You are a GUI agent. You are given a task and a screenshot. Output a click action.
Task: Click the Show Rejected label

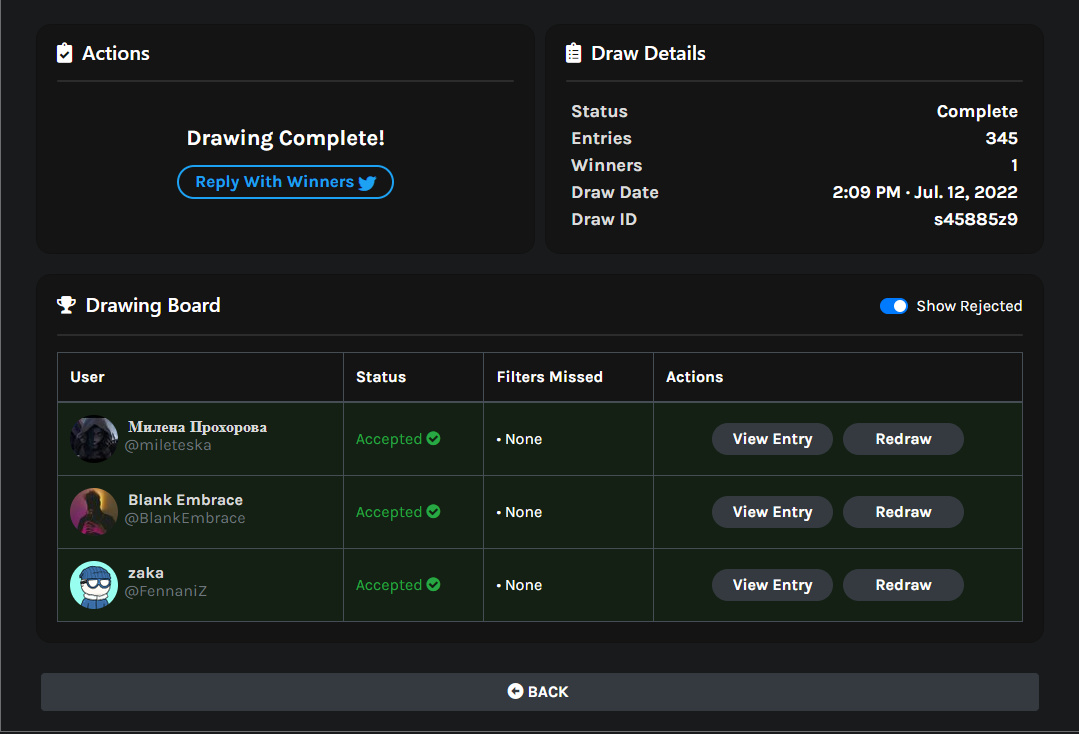[x=969, y=306]
